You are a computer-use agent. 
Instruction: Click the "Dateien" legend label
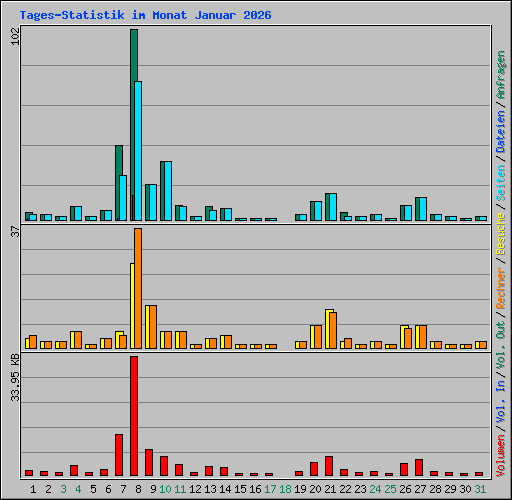coord(501,131)
